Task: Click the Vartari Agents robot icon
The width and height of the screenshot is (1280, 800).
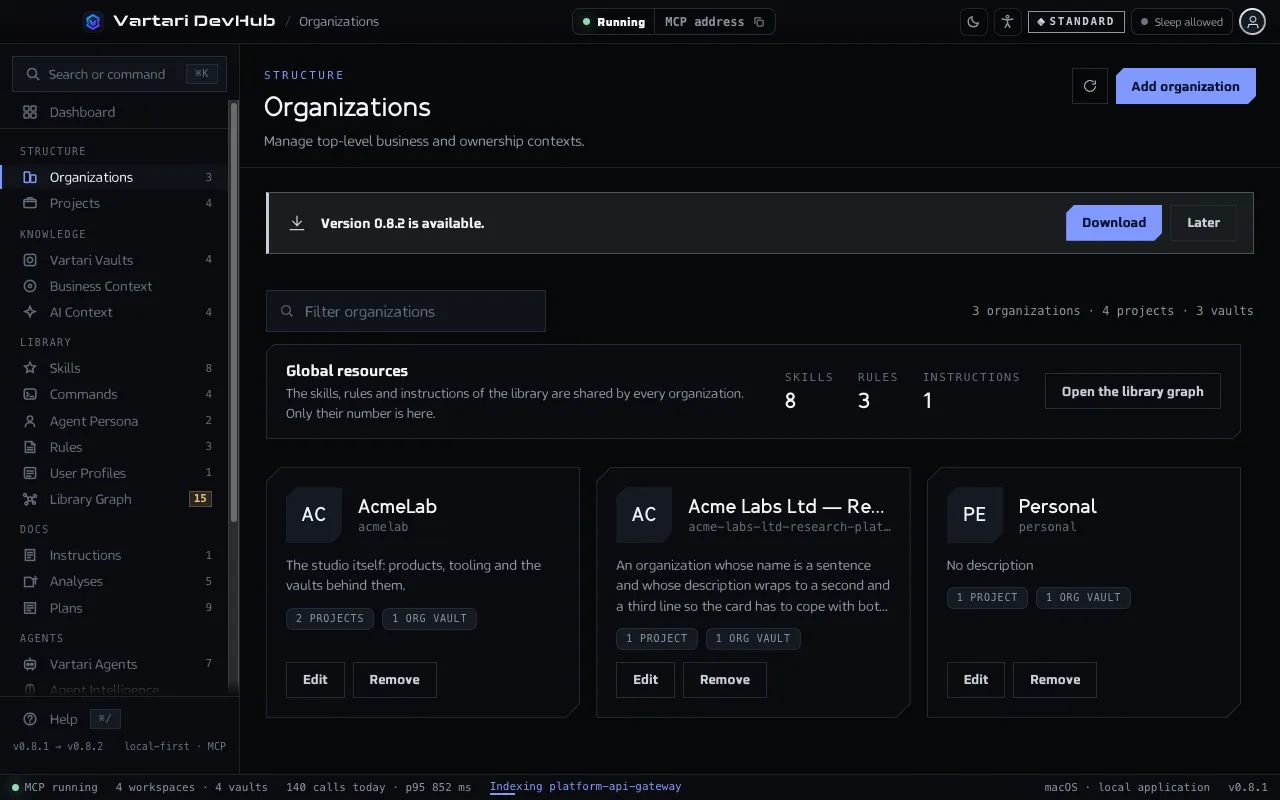Action: 30,664
